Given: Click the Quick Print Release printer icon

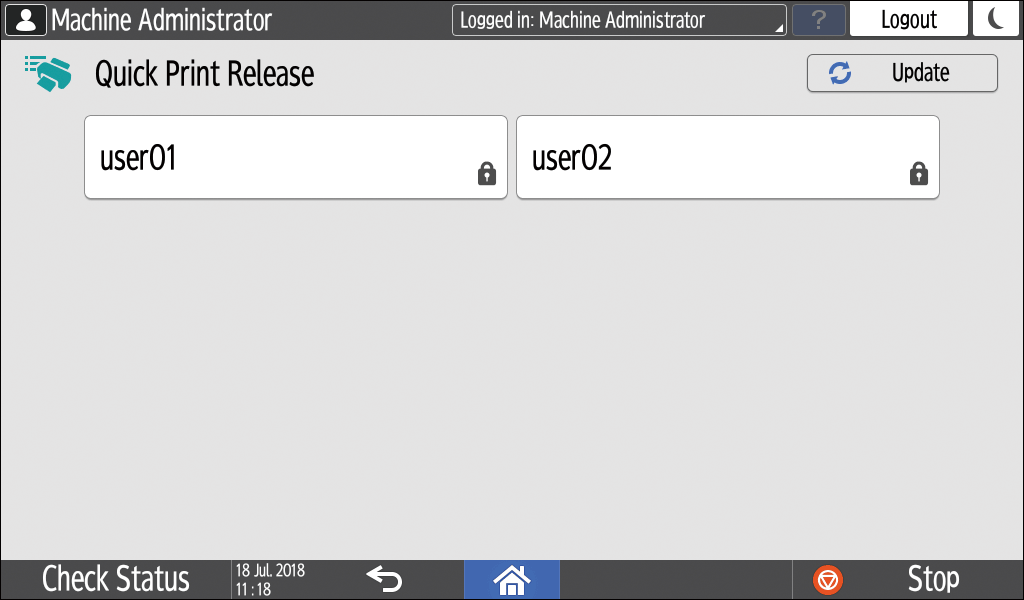Looking at the screenshot, I should point(48,73).
